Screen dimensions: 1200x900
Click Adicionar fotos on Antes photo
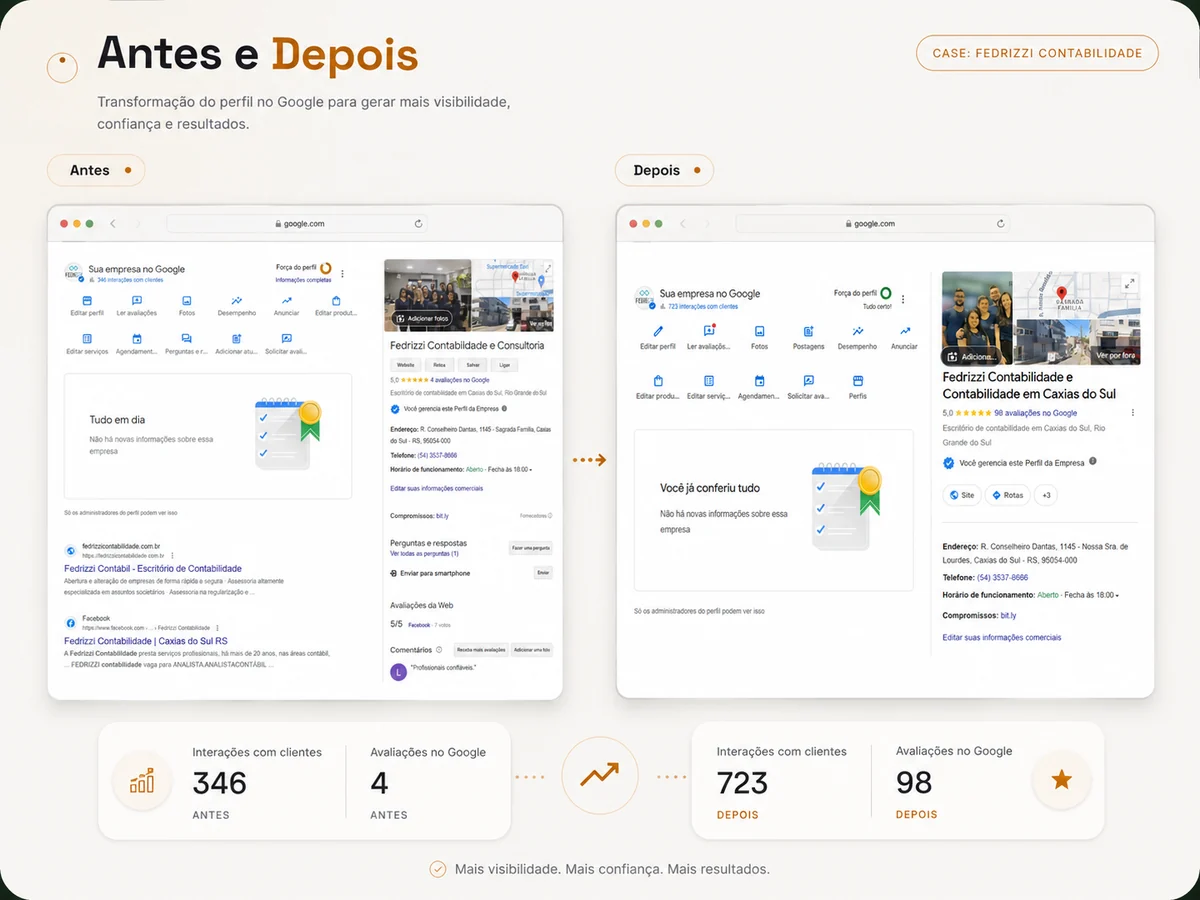click(x=422, y=319)
